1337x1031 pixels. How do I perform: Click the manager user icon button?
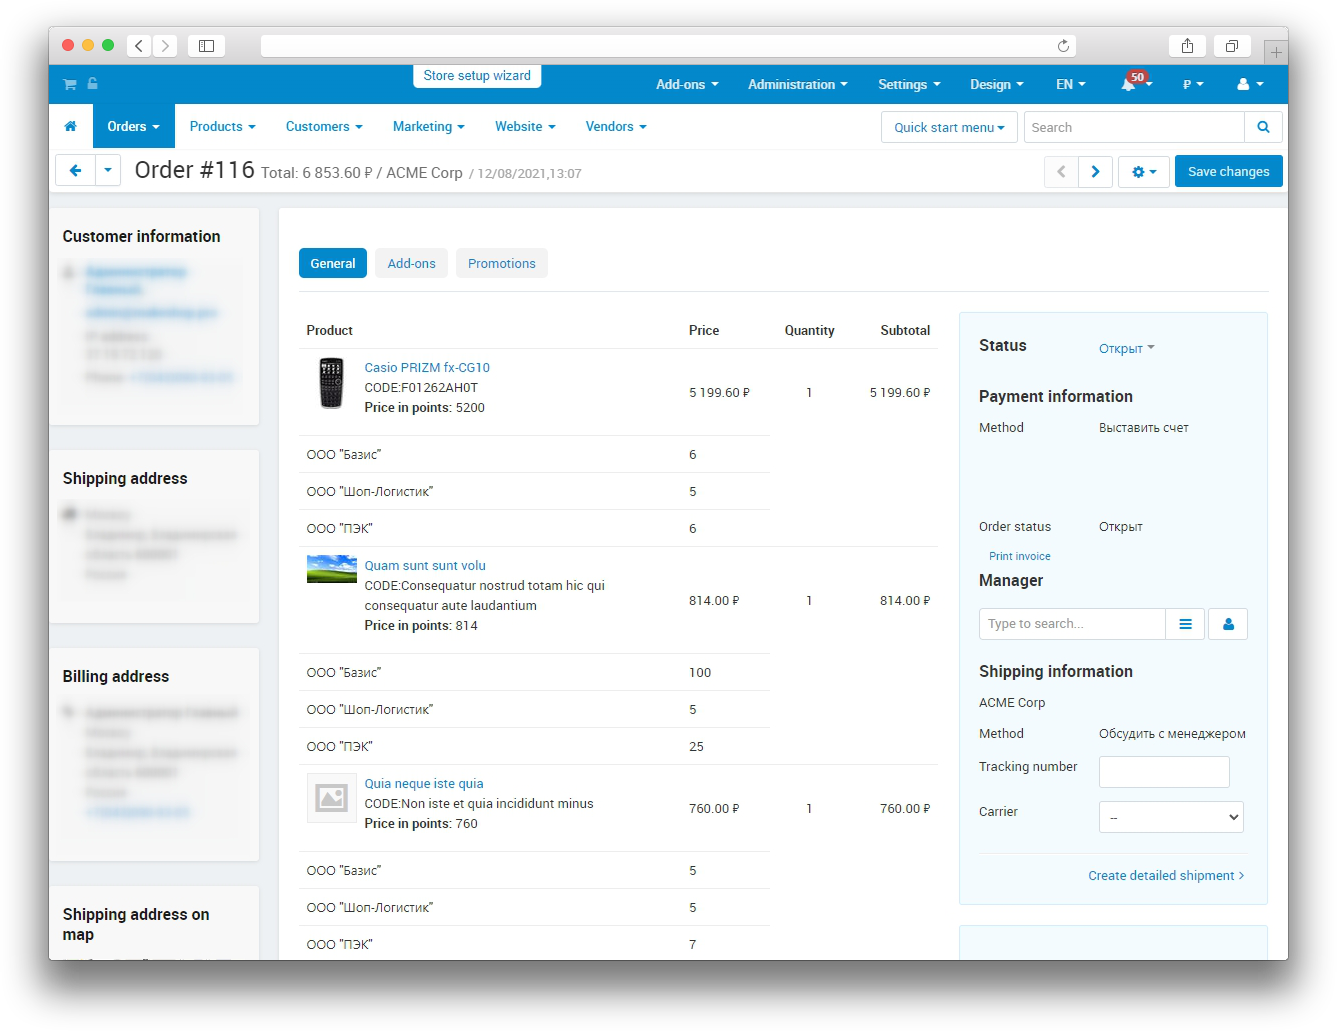(x=1228, y=624)
